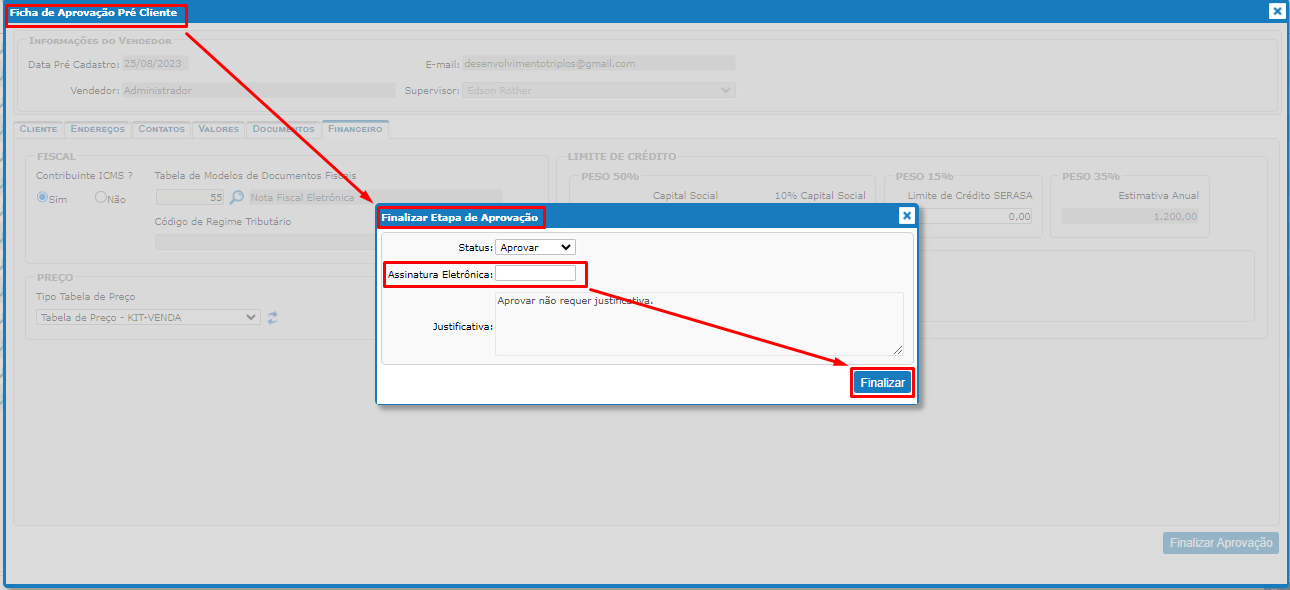The height and width of the screenshot is (590, 1290).
Task: Select the Não radio for Contribuinte ICMS
Action: tap(101, 197)
